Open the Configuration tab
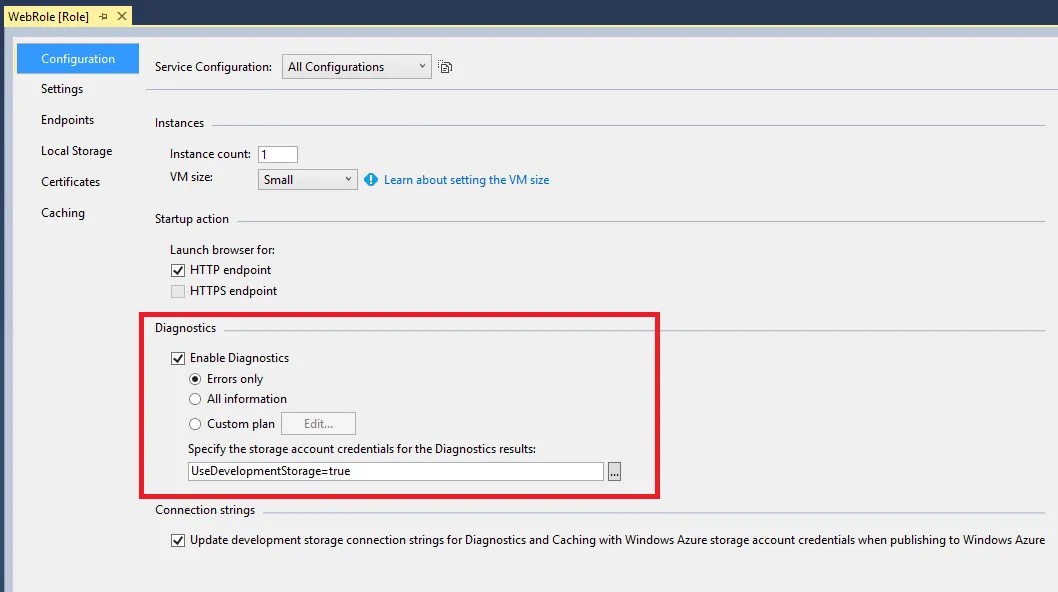Viewport: 1058px width, 592px height. point(78,59)
